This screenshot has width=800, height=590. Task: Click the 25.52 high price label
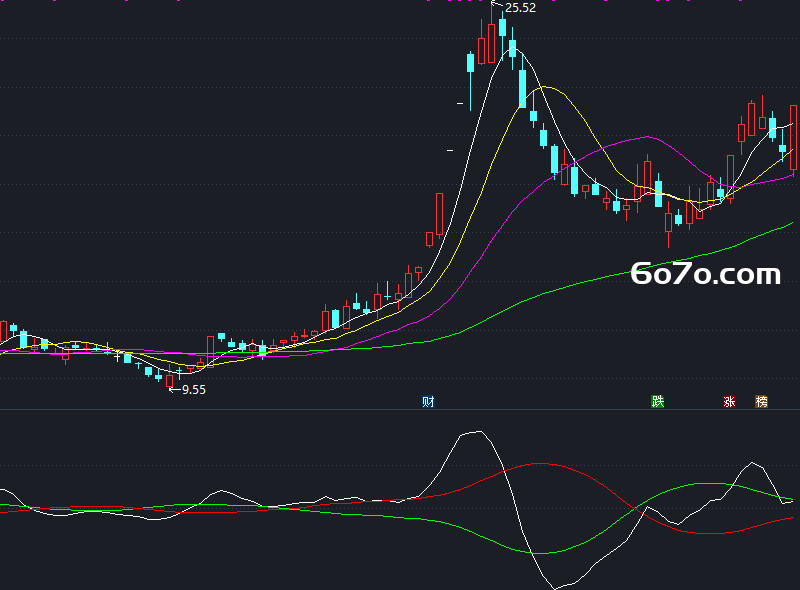pos(520,8)
